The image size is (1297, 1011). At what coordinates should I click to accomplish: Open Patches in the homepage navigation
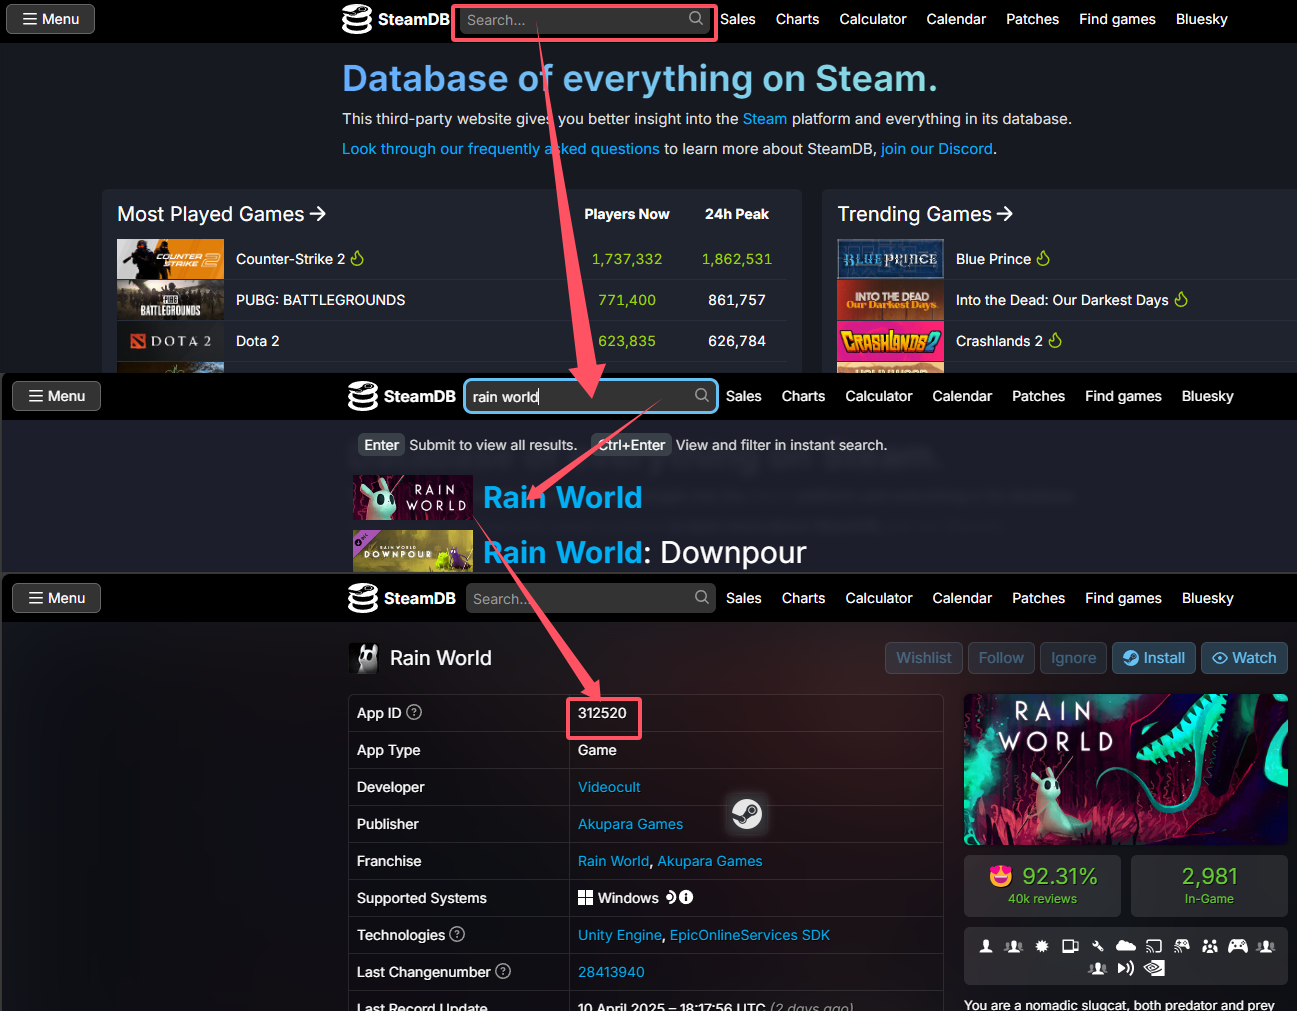tap(1032, 19)
